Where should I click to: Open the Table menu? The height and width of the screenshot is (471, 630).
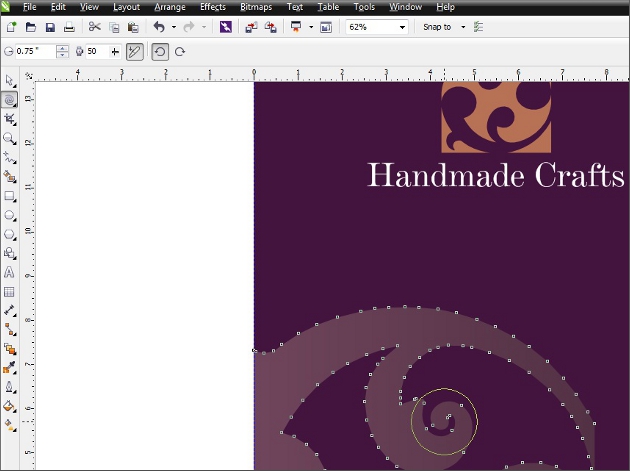tap(328, 7)
